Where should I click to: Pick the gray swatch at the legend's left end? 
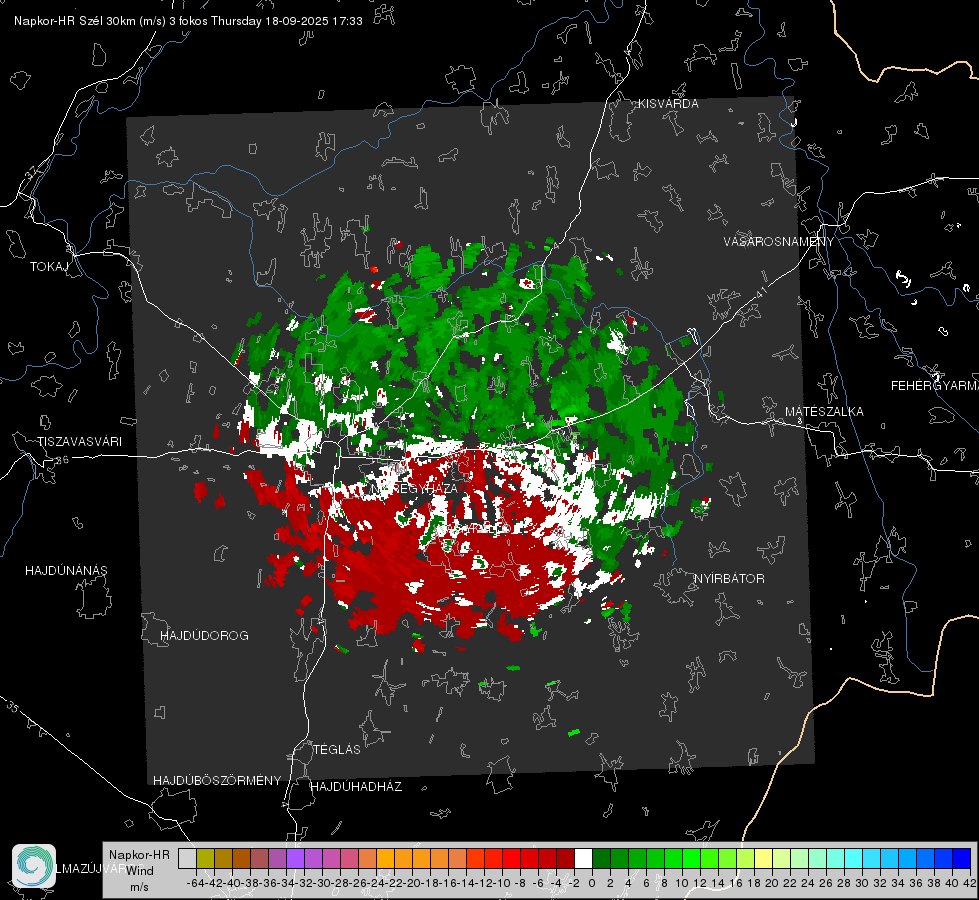(x=187, y=859)
